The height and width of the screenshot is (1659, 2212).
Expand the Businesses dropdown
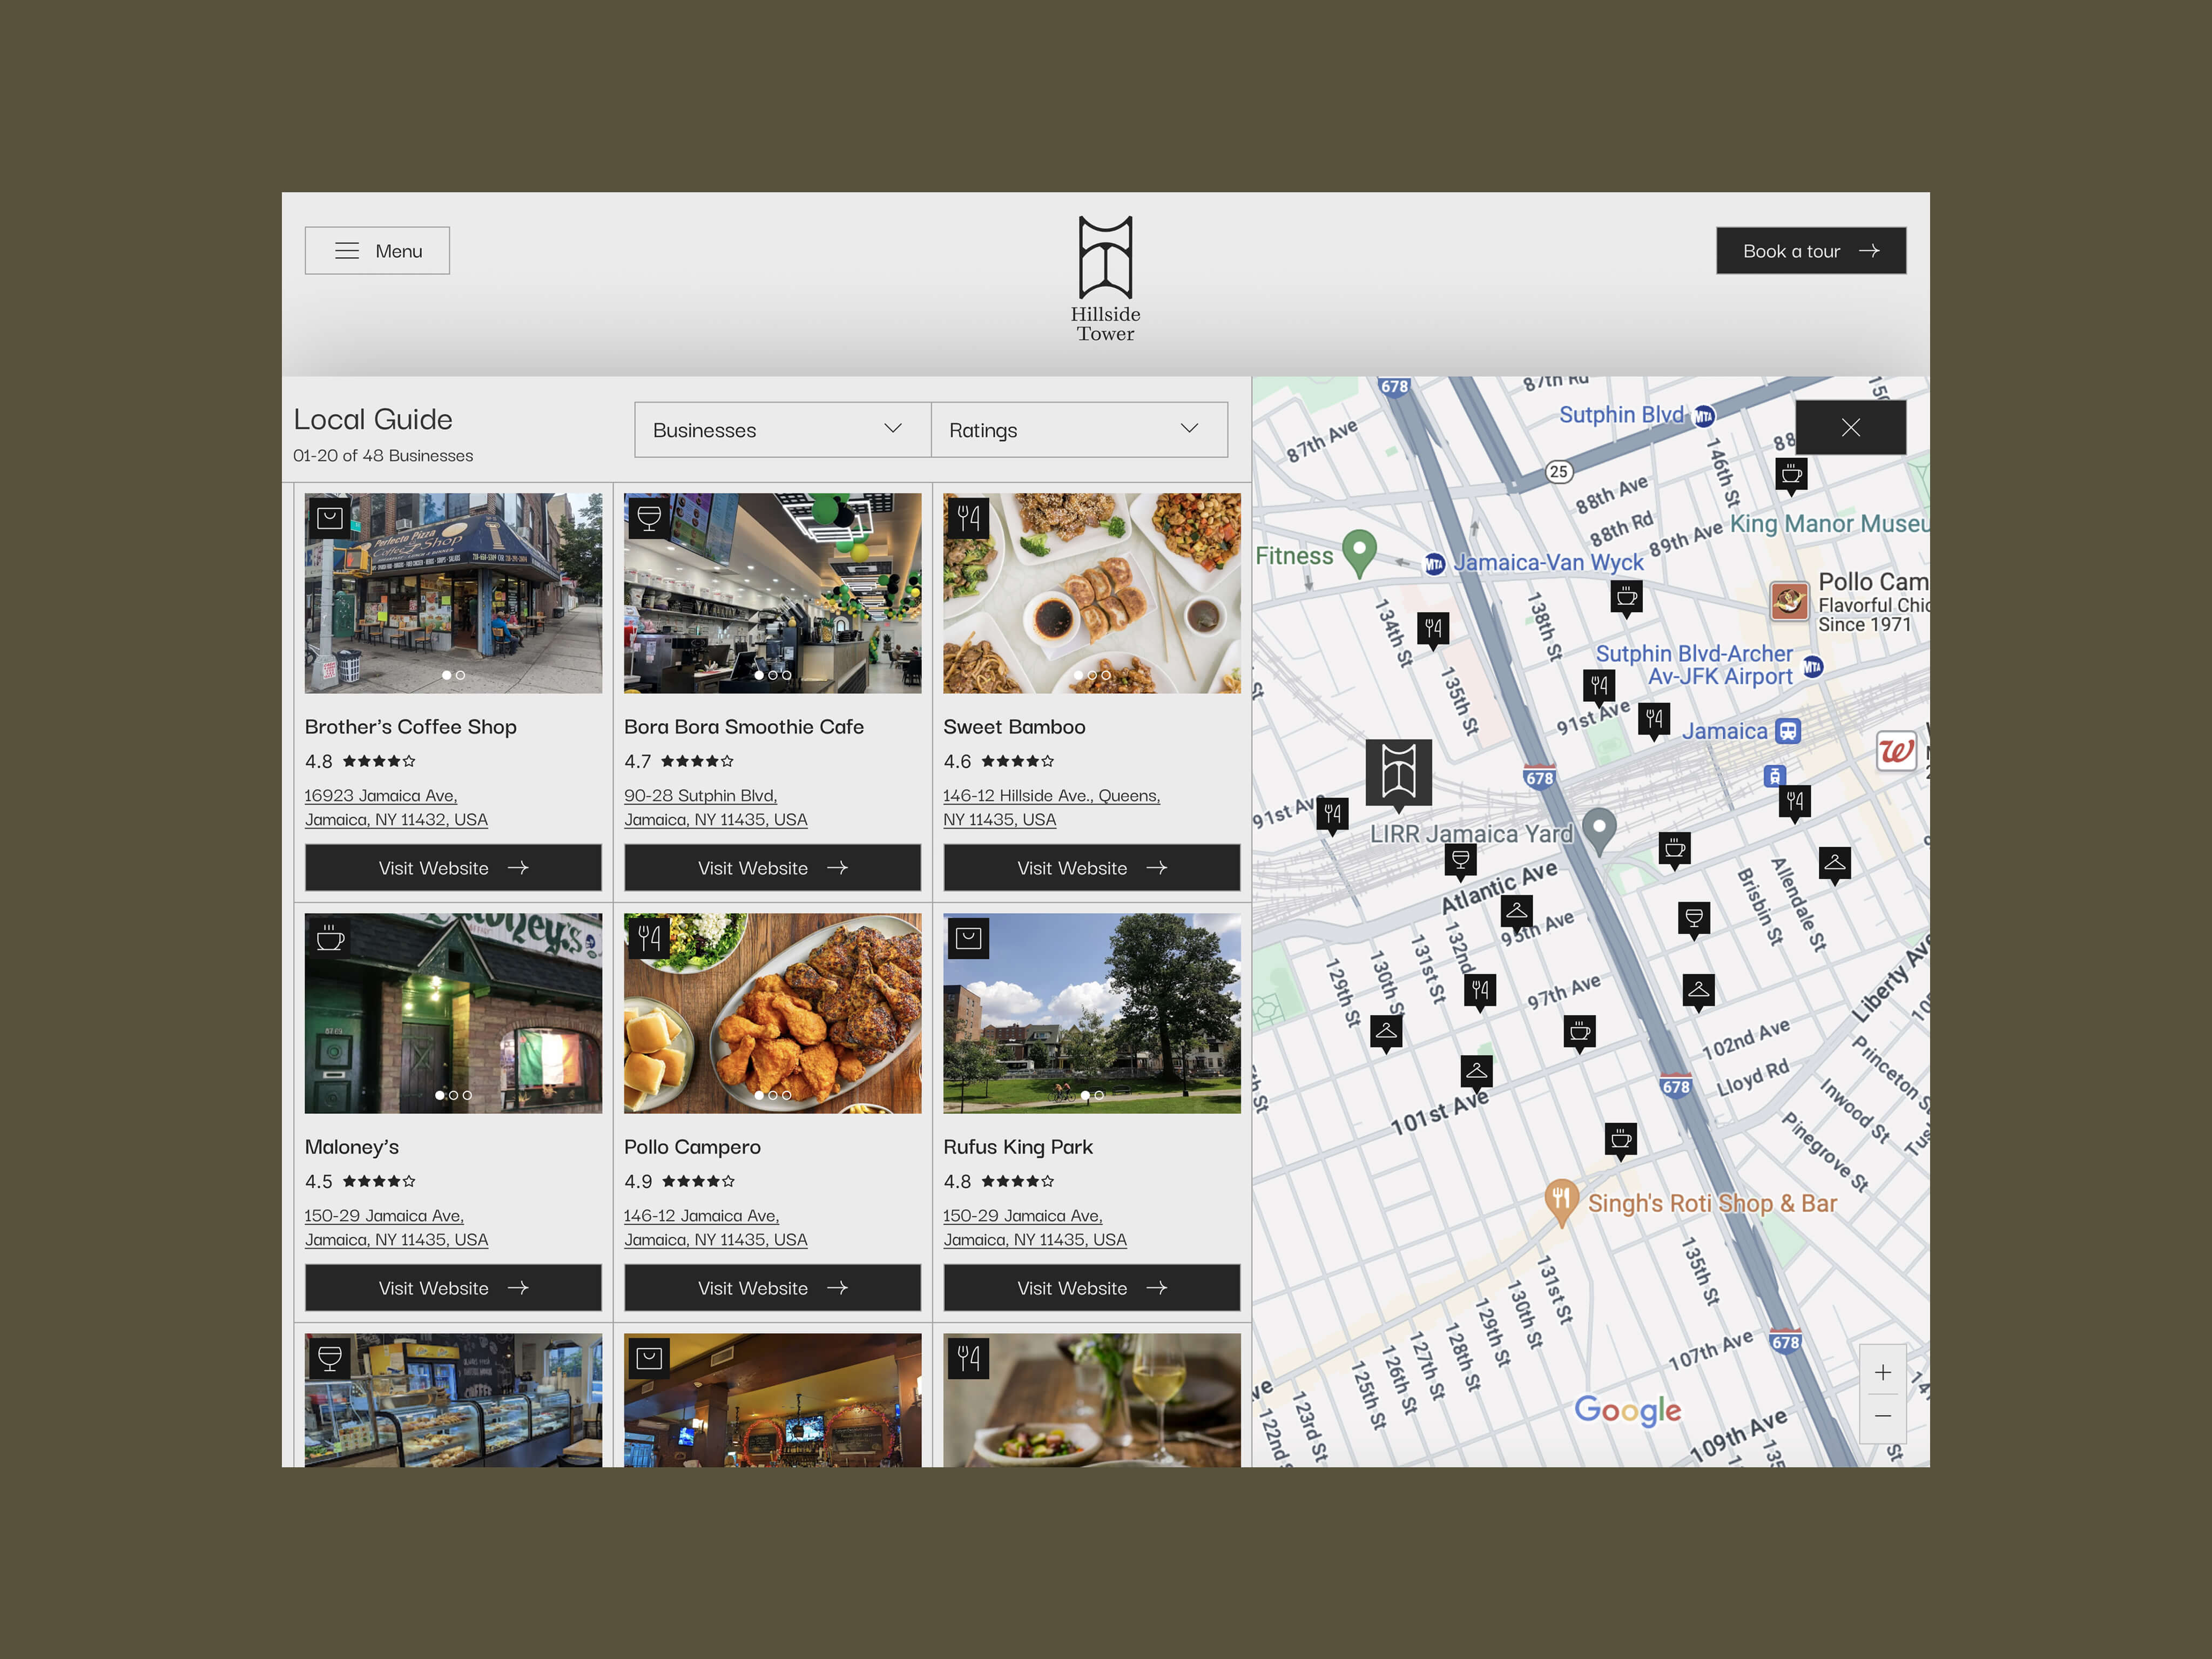tap(782, 430)
